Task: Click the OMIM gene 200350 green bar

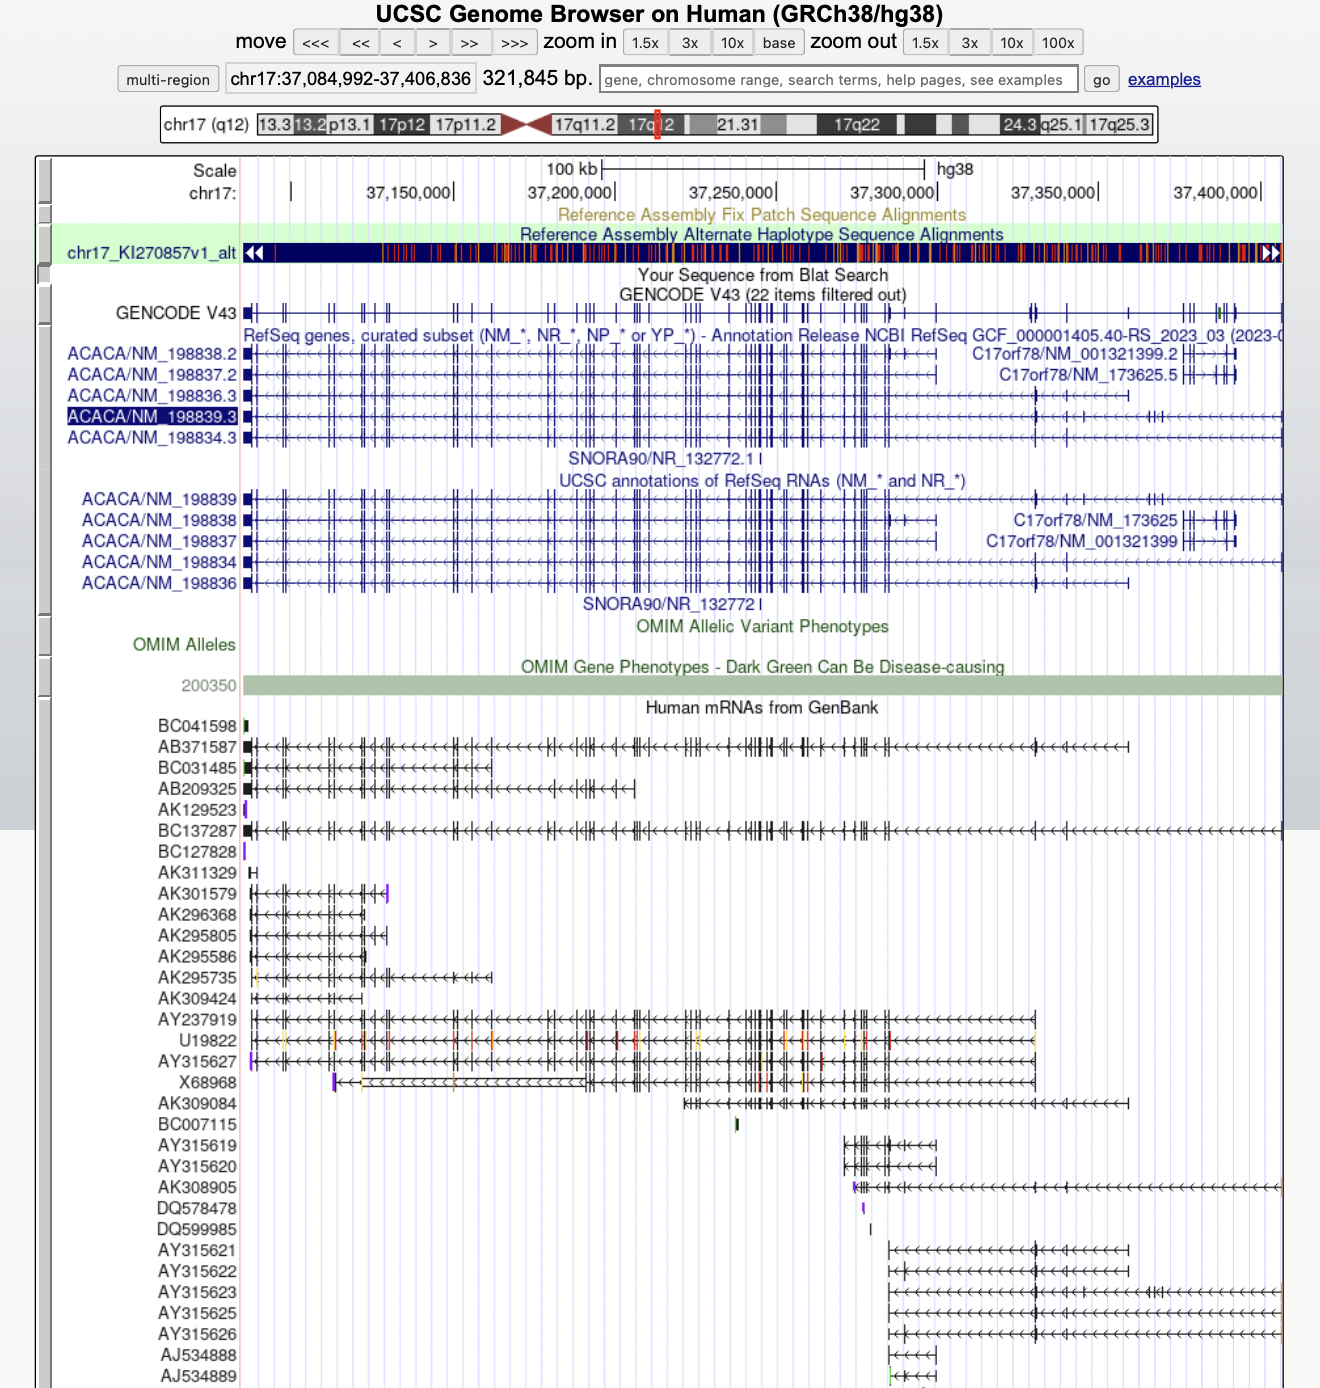Action: [x=762, y=685]
